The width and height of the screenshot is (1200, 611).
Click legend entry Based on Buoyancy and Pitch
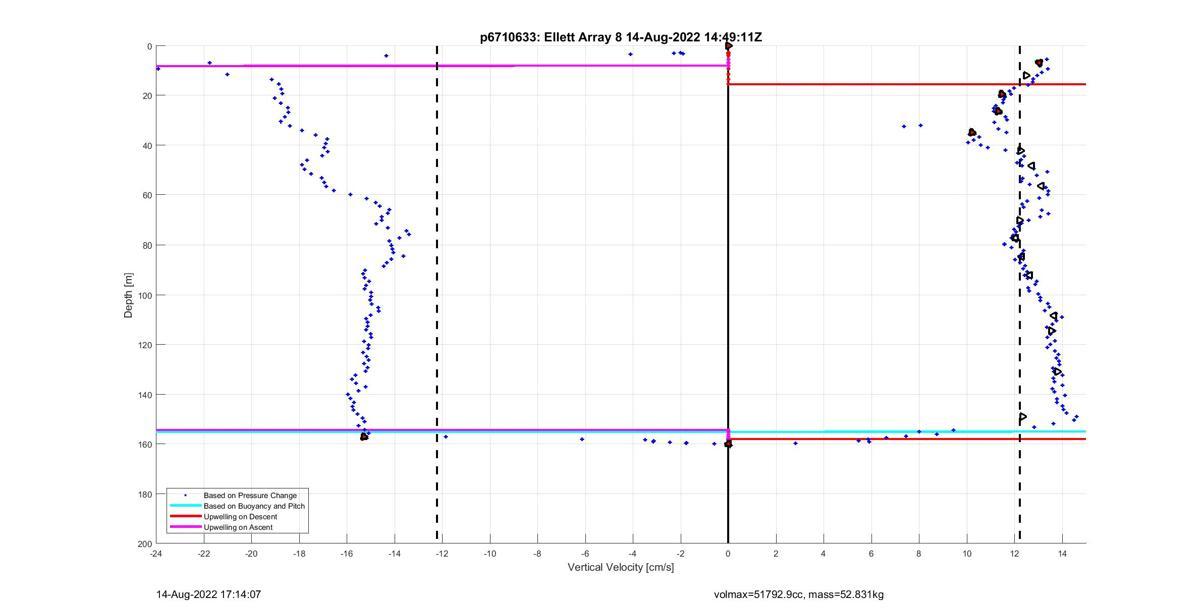254,506
